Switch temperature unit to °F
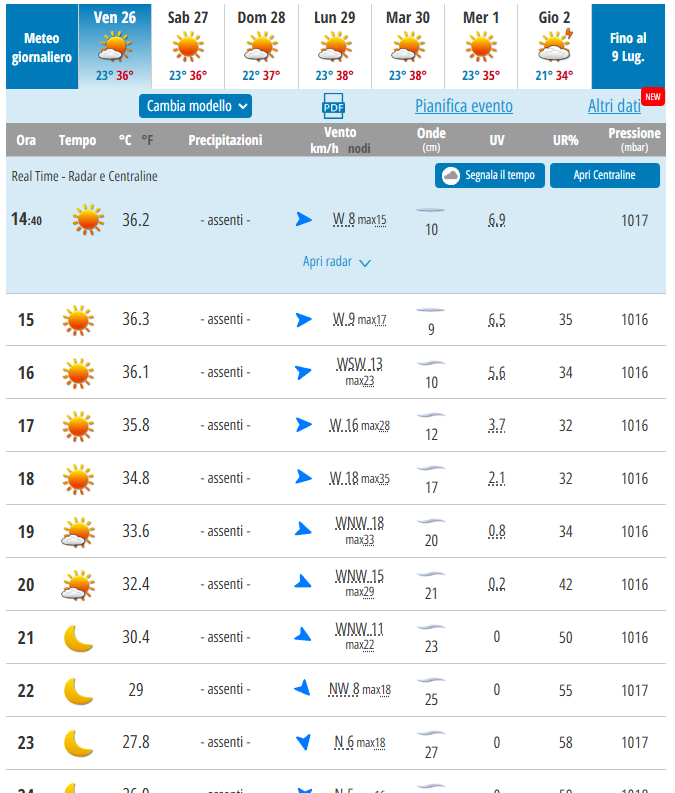 [x=147, y=140]
